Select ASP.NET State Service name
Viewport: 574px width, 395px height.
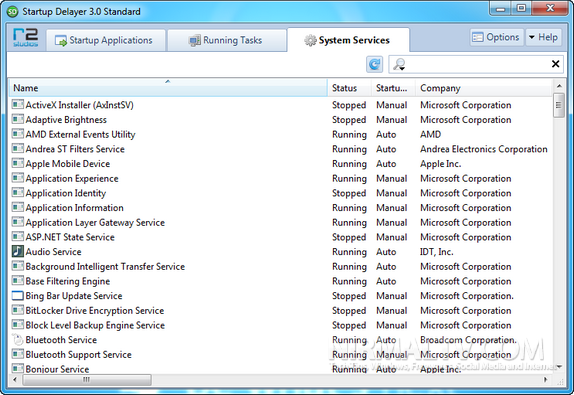pos(70,237)
